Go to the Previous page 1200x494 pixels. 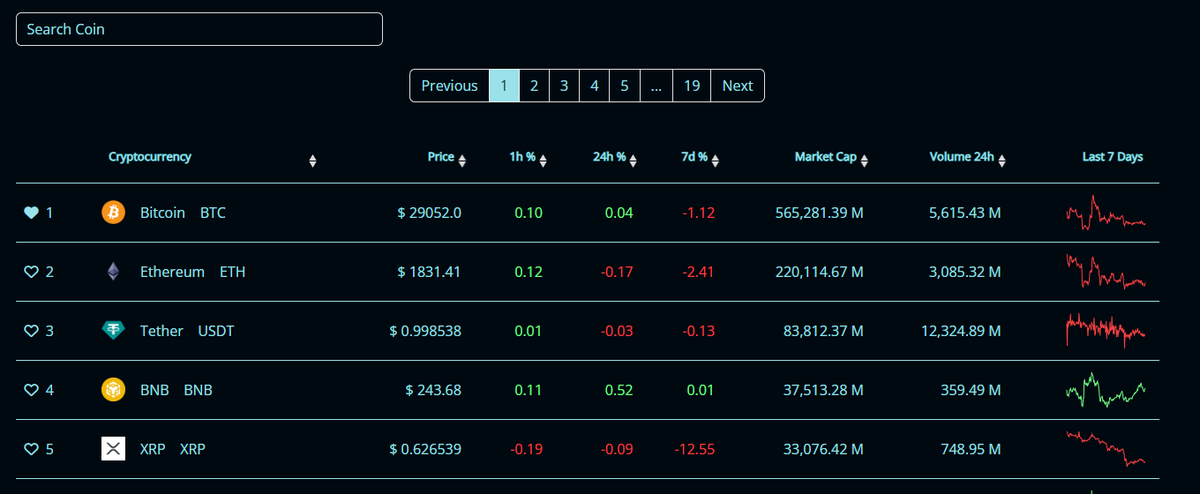pyautogui.click(x=449, y=86)
